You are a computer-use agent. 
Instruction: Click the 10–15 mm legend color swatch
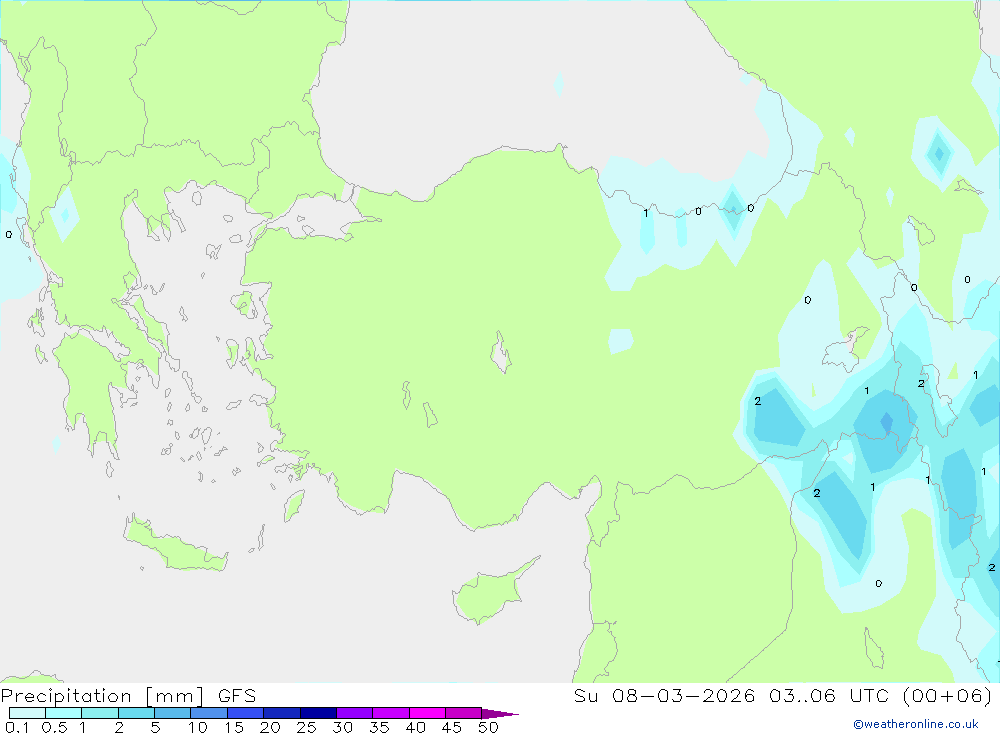(x=209, y=713)
